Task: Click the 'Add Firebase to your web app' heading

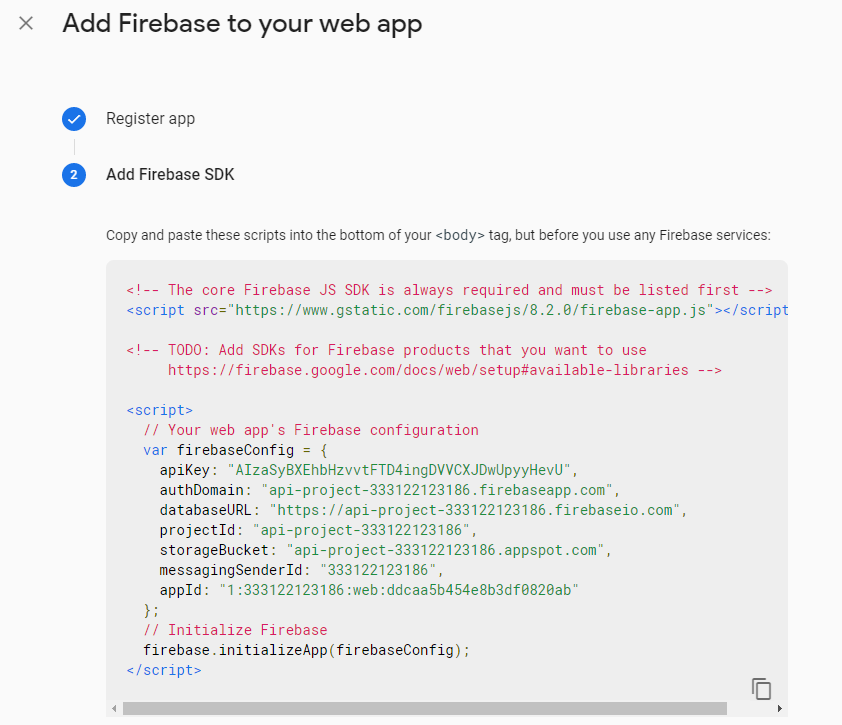Action: click(242, 24)
